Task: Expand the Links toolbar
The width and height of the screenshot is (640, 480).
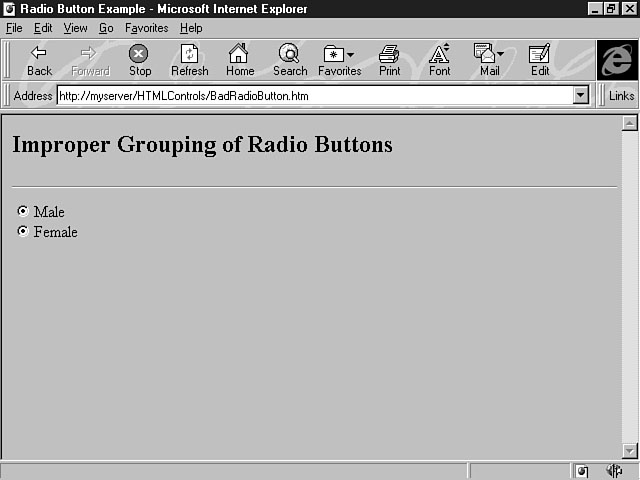Action: click(x=620, y=96)
